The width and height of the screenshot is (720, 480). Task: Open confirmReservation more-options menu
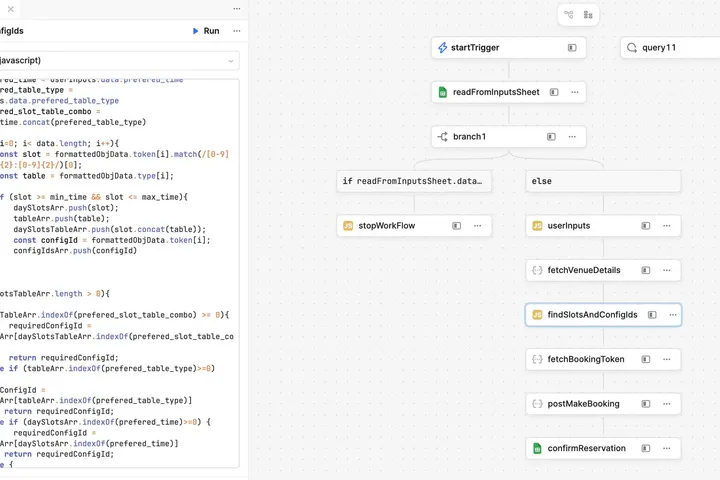click(x=666, y=449)
